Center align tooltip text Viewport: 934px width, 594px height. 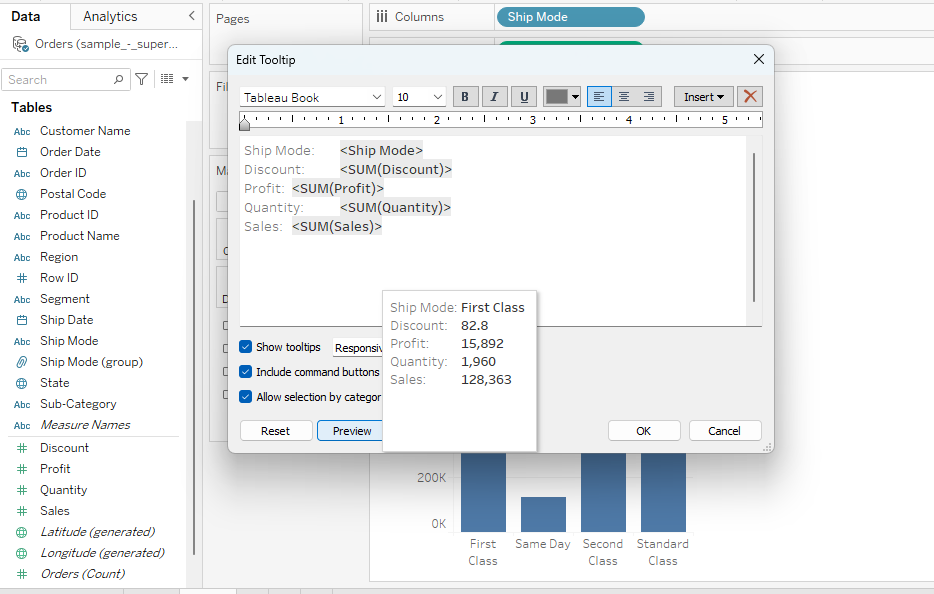click(624, 97)
